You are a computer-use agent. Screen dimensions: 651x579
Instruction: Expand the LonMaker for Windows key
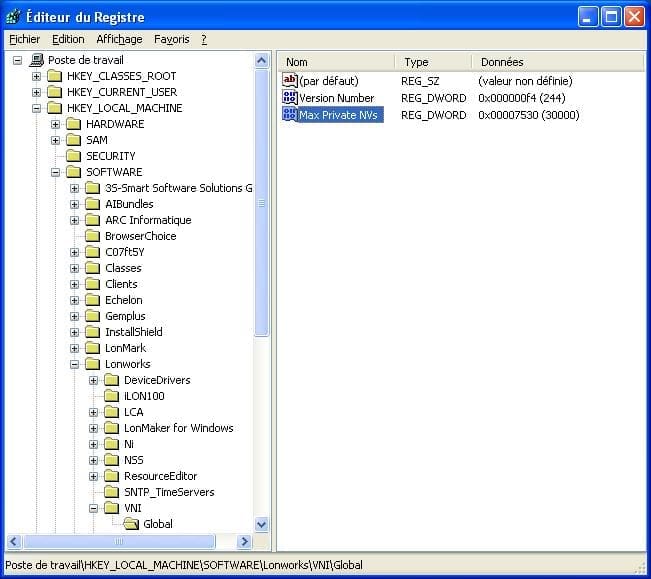coord(94,428)
